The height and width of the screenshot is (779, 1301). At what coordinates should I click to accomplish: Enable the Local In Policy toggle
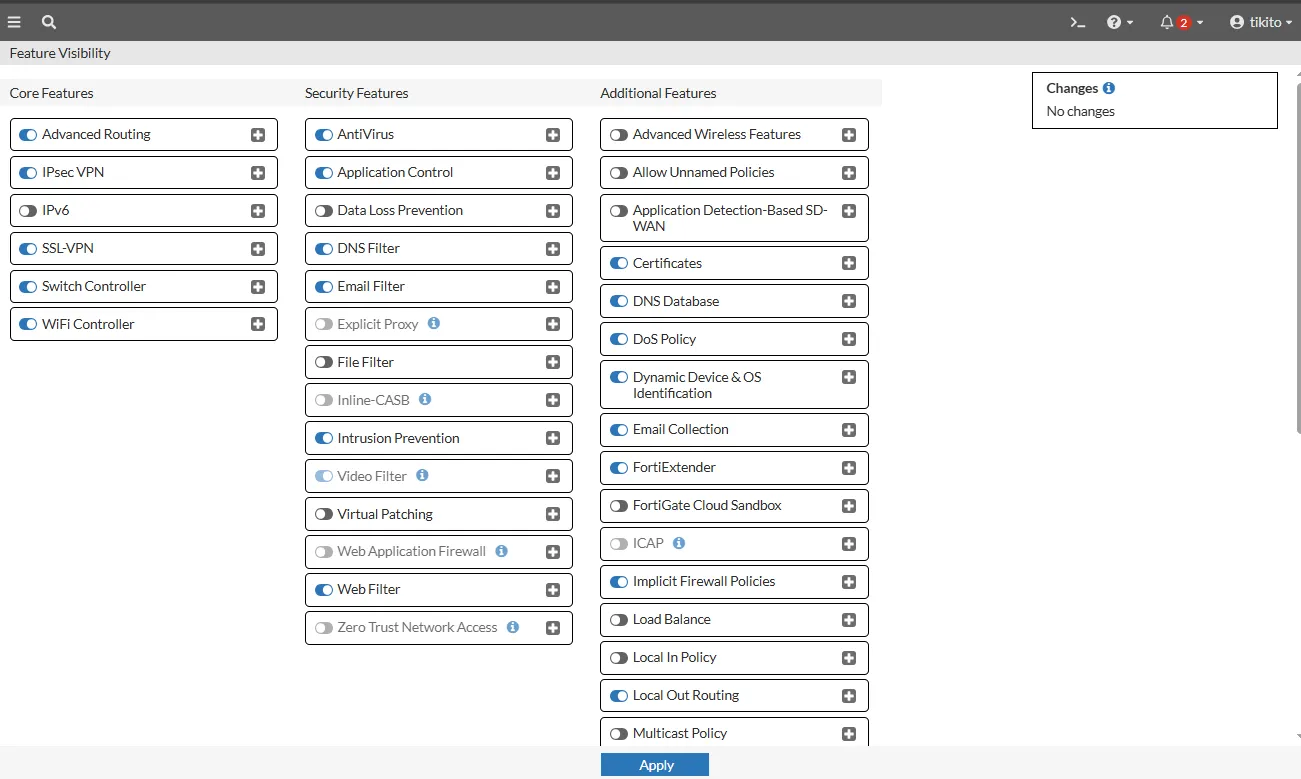tap(619, 658)
